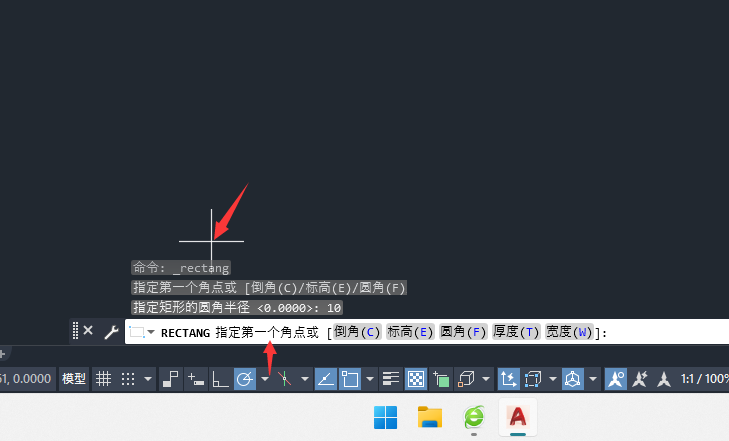
Task: Toggle polar tracking icon
Action: click(x=245, y=379)
